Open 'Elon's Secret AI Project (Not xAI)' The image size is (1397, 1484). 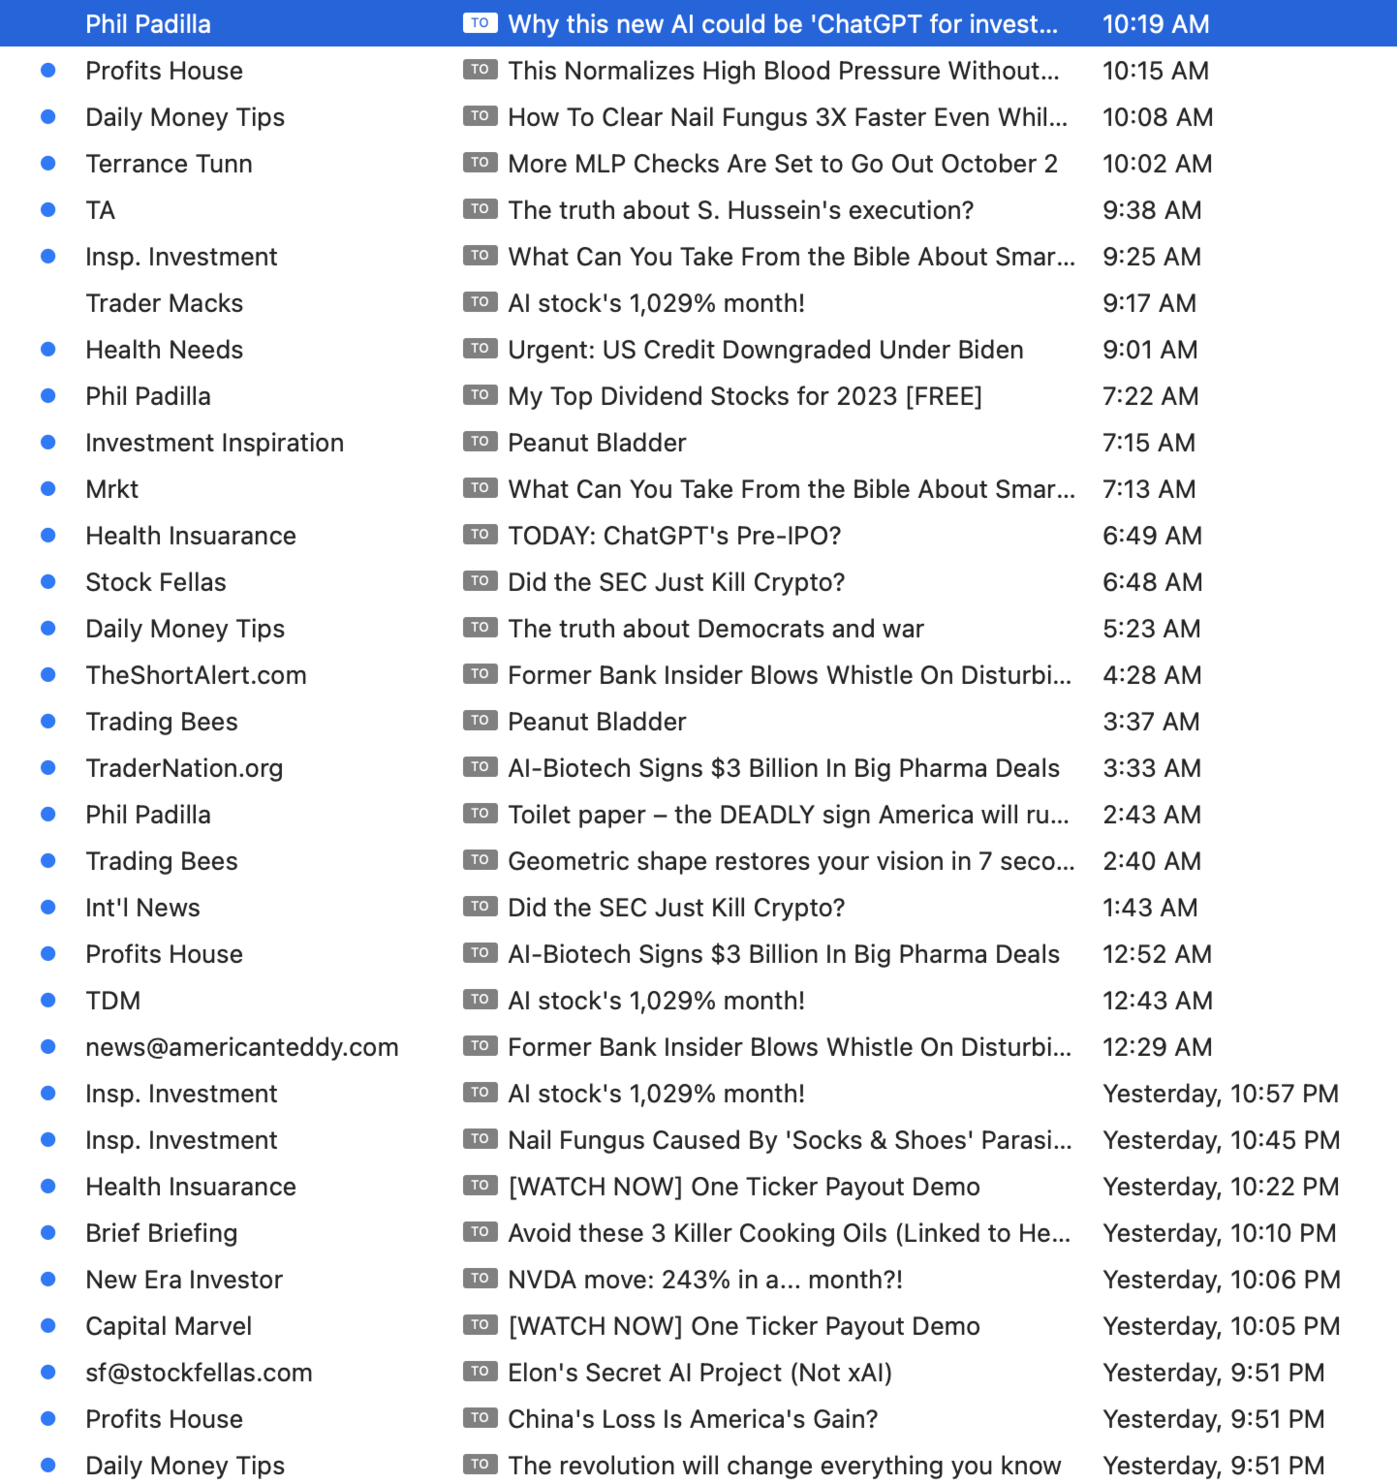coord(700,1373)
